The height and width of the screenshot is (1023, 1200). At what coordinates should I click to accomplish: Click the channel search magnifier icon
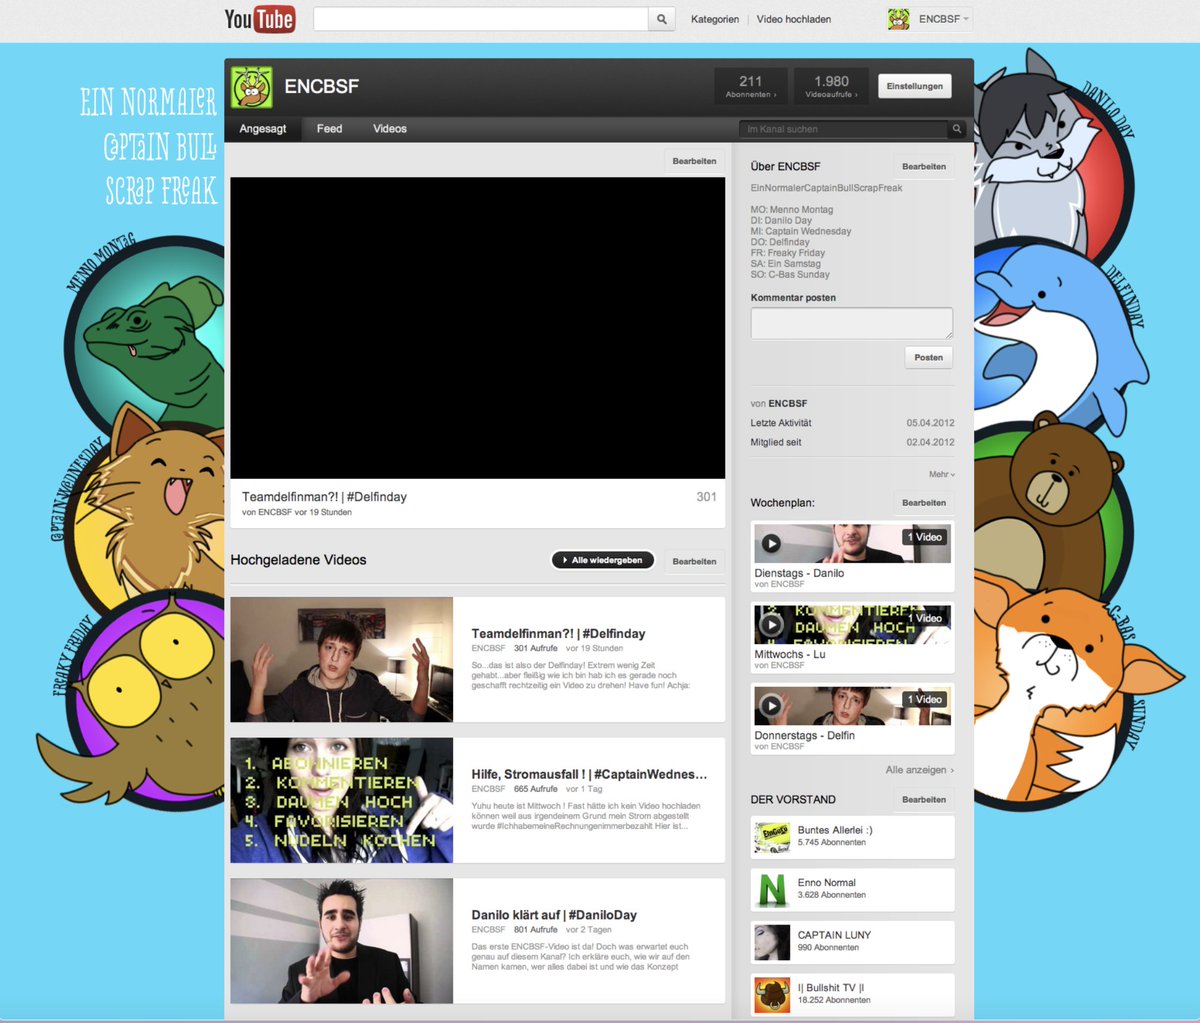pos(957,129)
